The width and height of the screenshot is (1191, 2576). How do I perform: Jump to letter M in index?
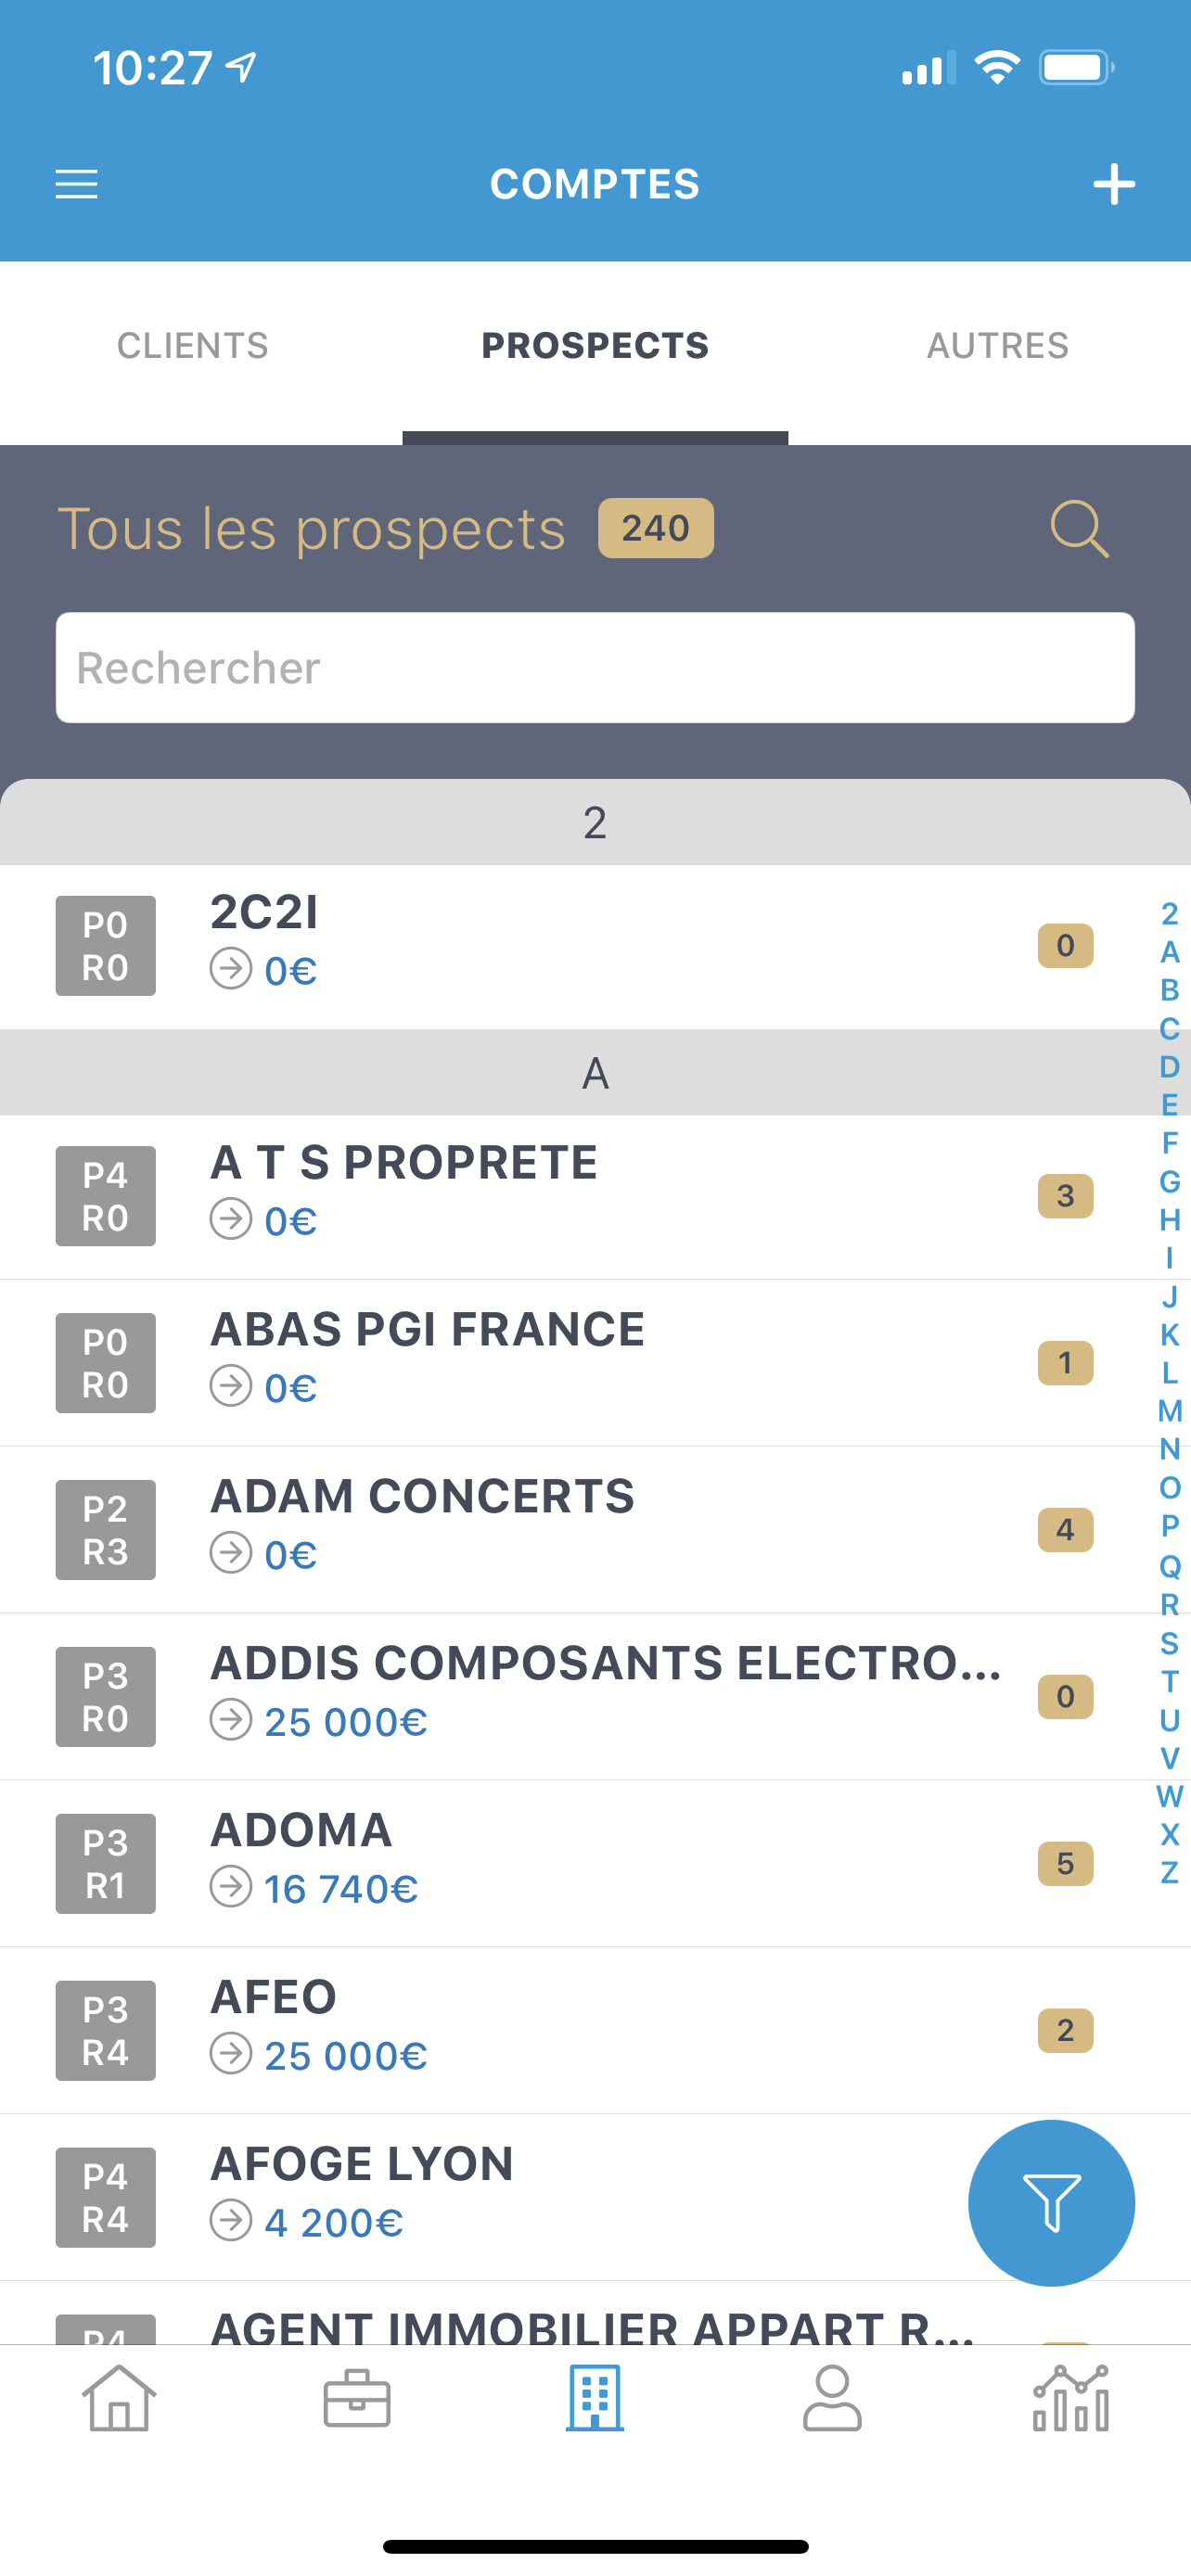tap(1169, 1411)
